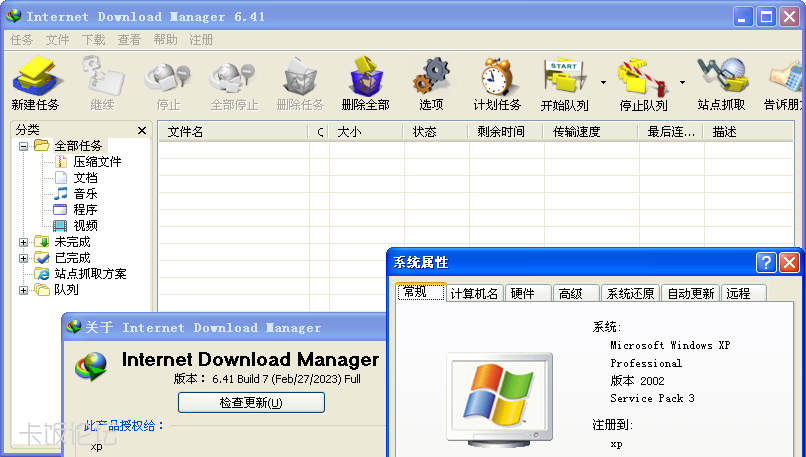
Task: Switch to 自动更新 tab in 系统属性
Action: coord(691,294)
